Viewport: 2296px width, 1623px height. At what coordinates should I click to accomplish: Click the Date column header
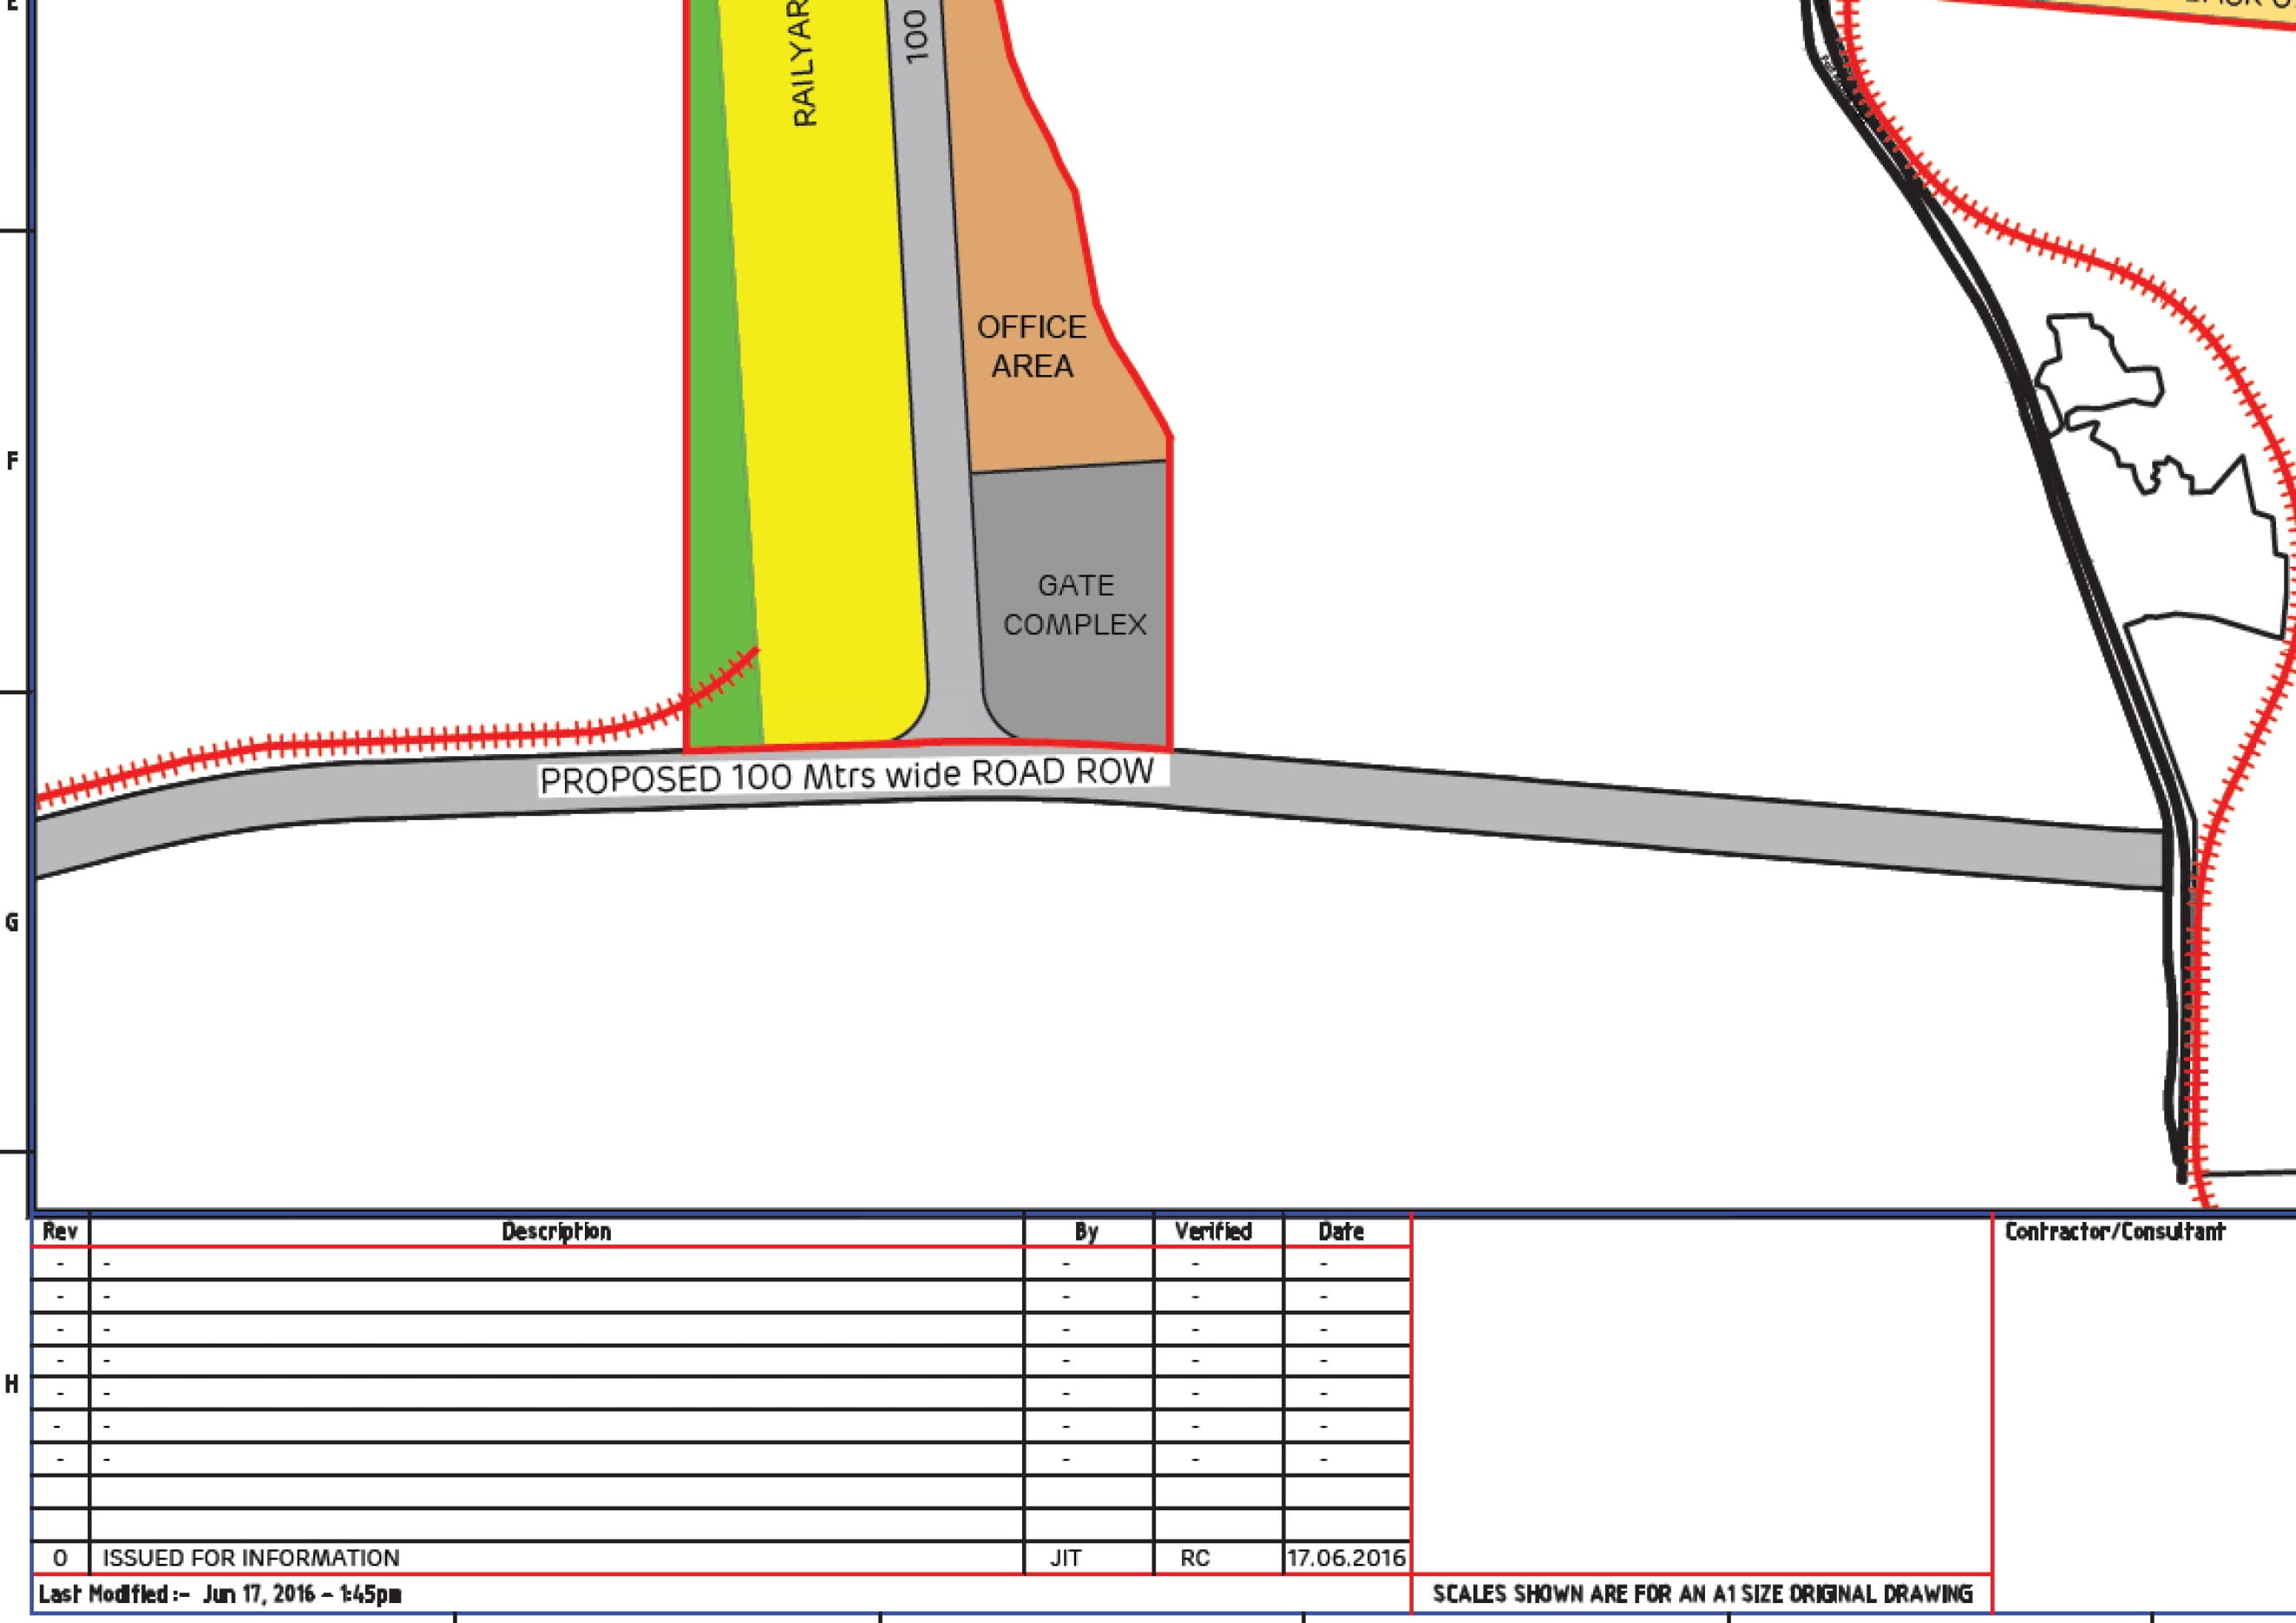[x=1341, y=1232]
